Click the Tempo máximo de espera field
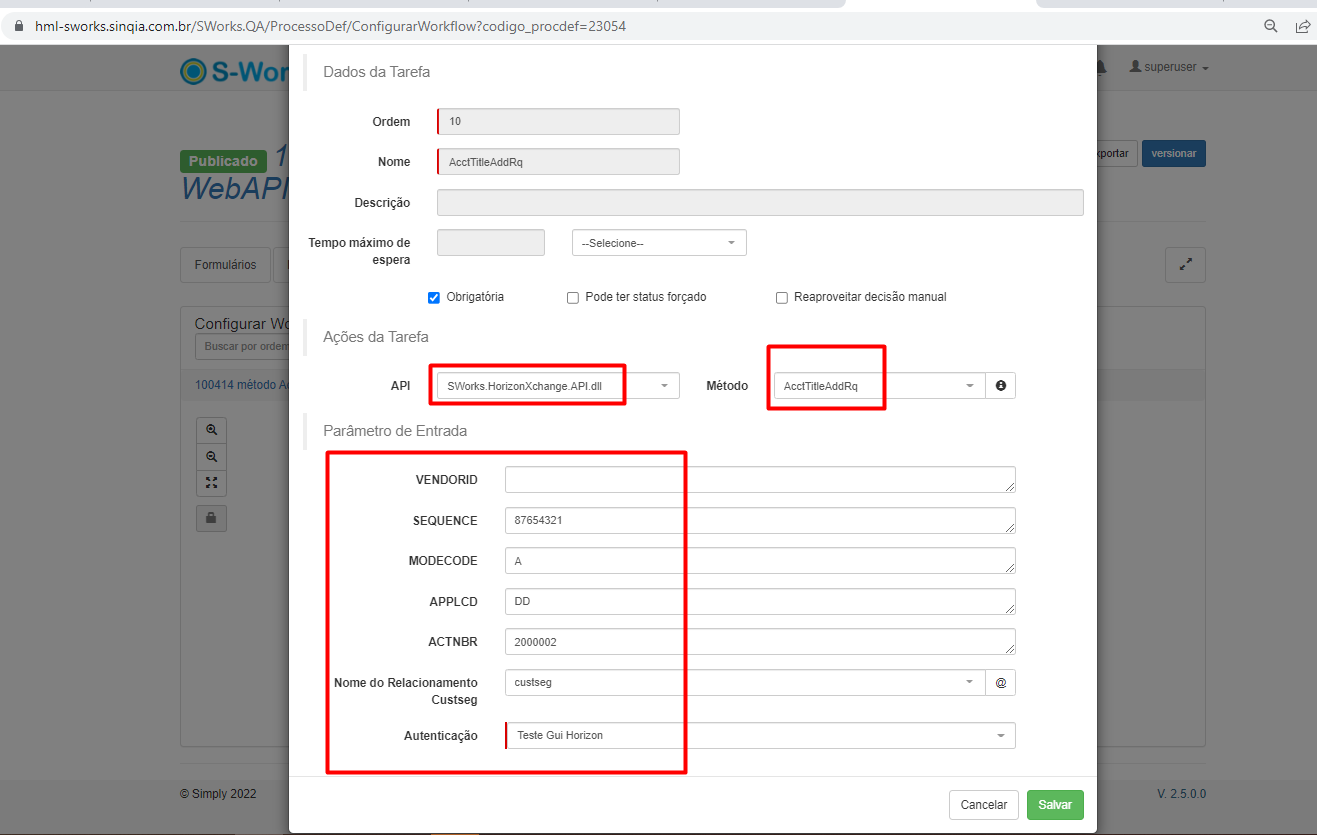Screen dimensions: 1317x835 coord(491,243)
